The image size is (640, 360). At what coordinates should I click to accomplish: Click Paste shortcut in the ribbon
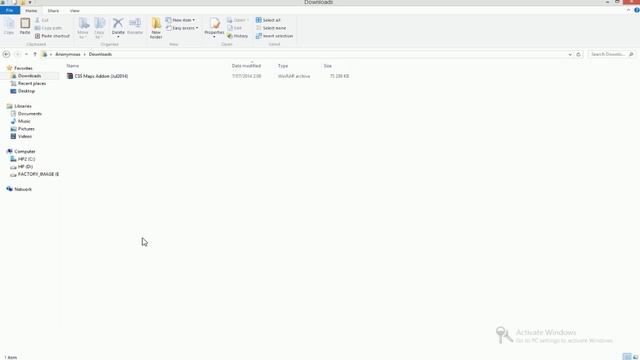[52, 36]
